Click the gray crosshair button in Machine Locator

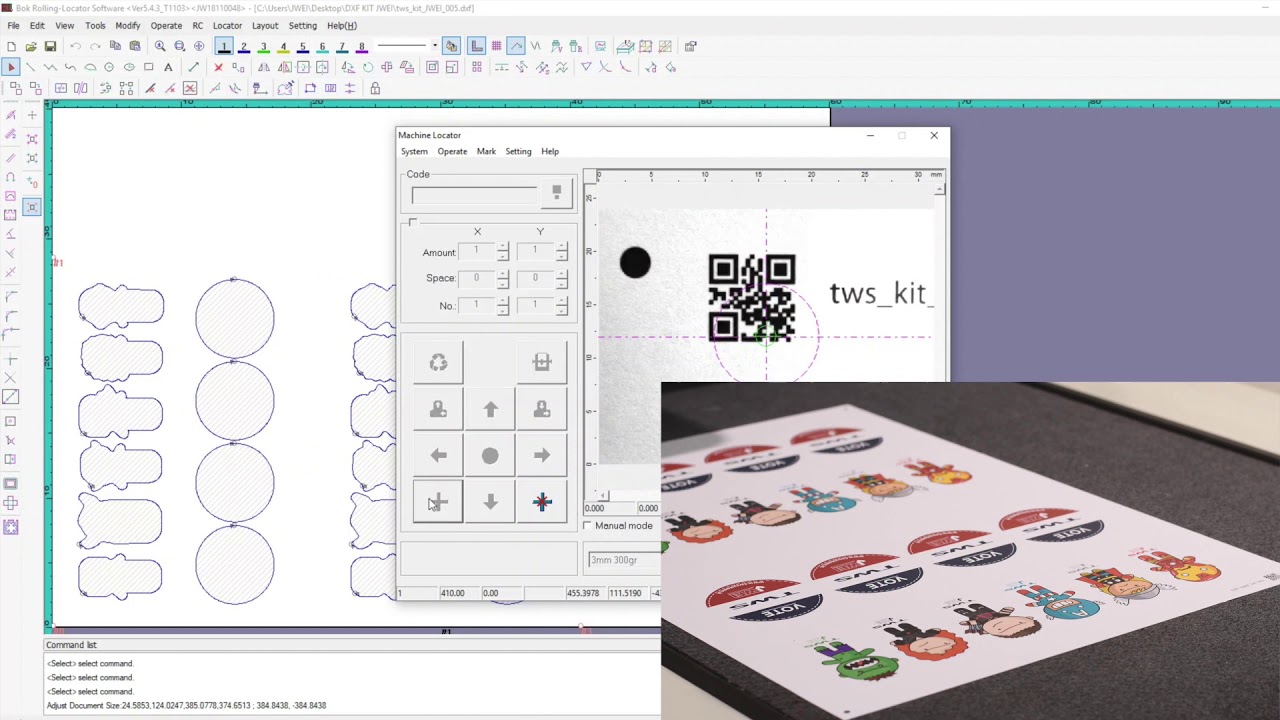point(438,502)
